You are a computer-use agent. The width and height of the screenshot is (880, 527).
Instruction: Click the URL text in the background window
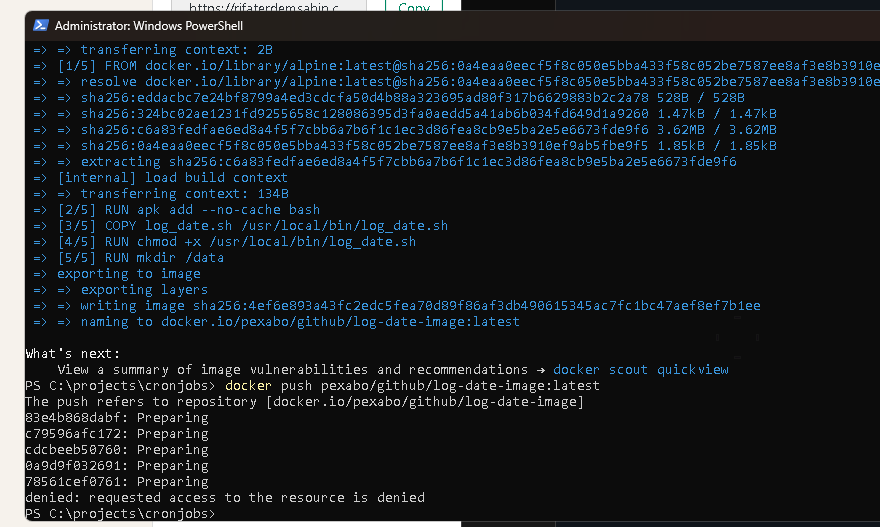coord(264,7)
